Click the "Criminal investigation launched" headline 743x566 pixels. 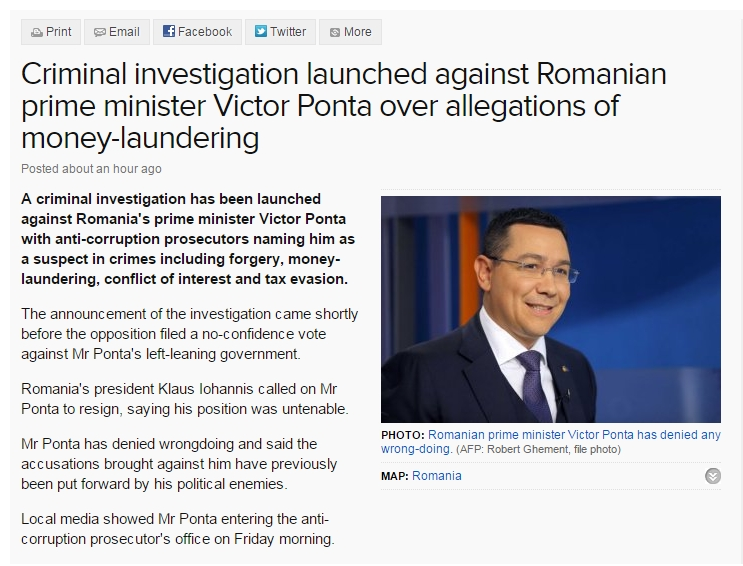coord(343,105)
